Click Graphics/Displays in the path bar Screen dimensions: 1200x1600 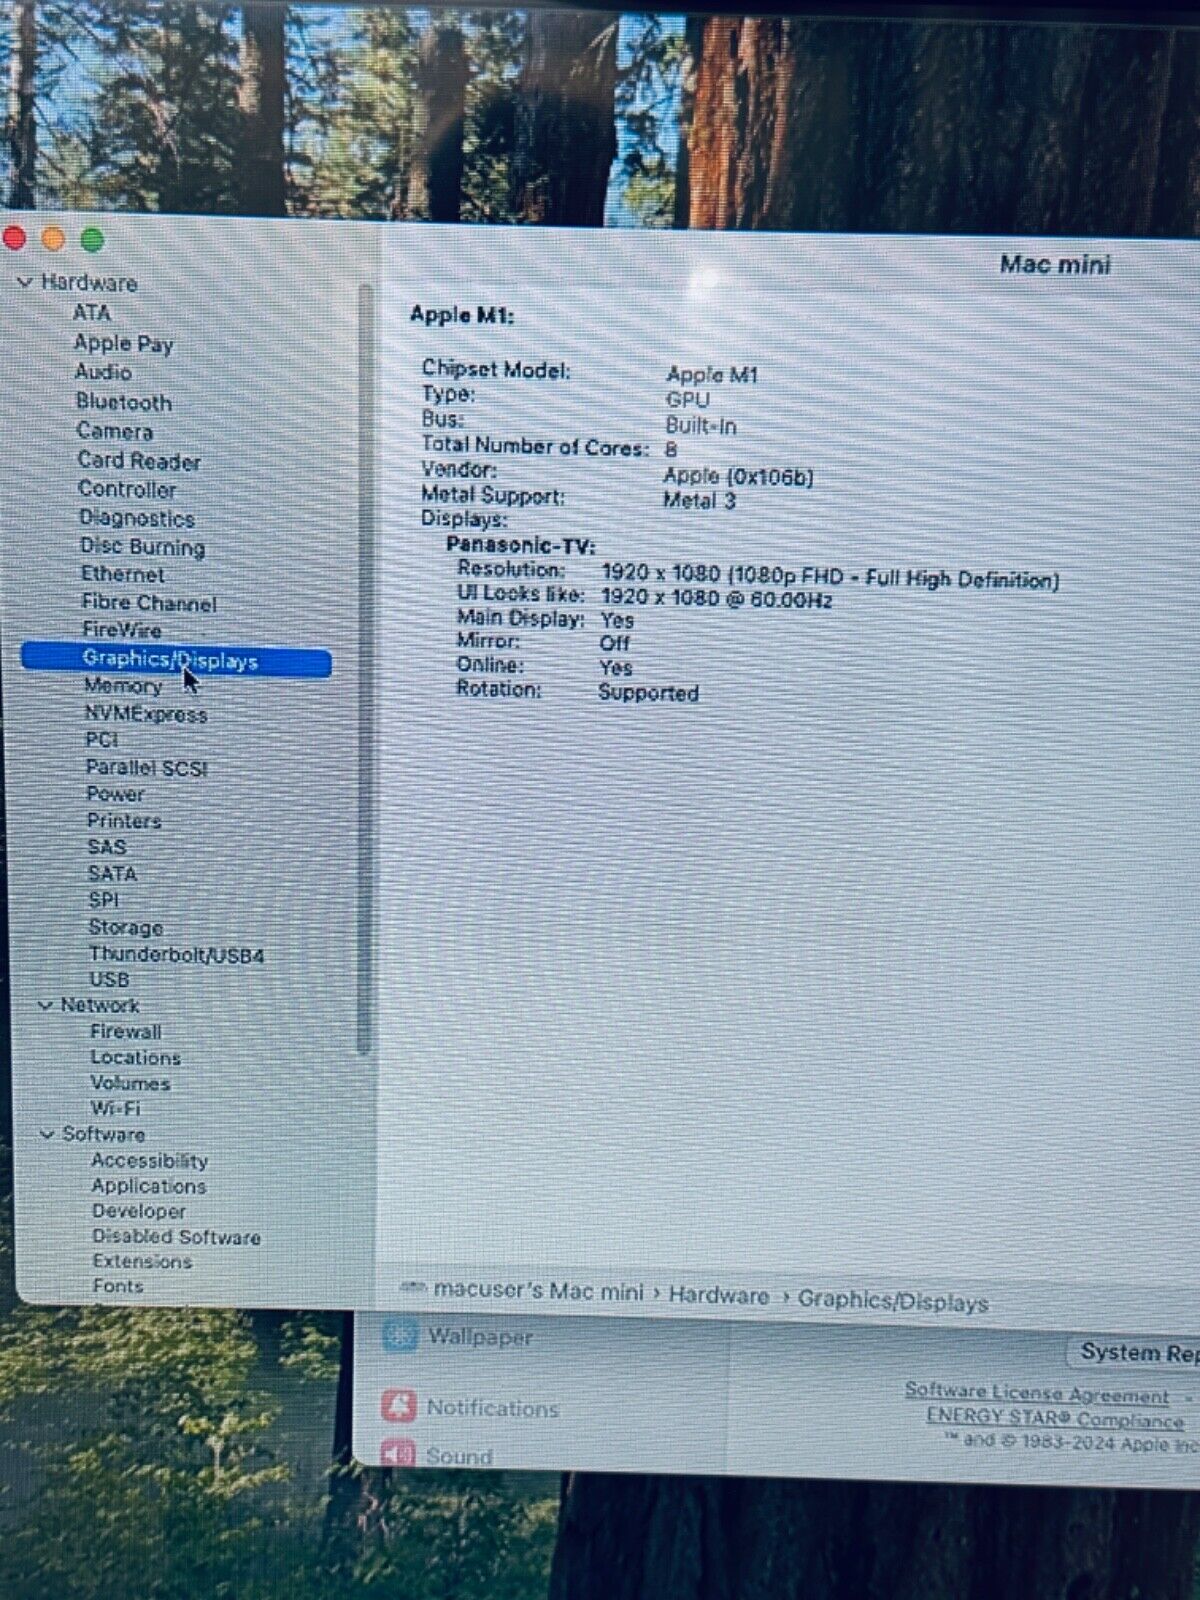tap(893, 1302)
